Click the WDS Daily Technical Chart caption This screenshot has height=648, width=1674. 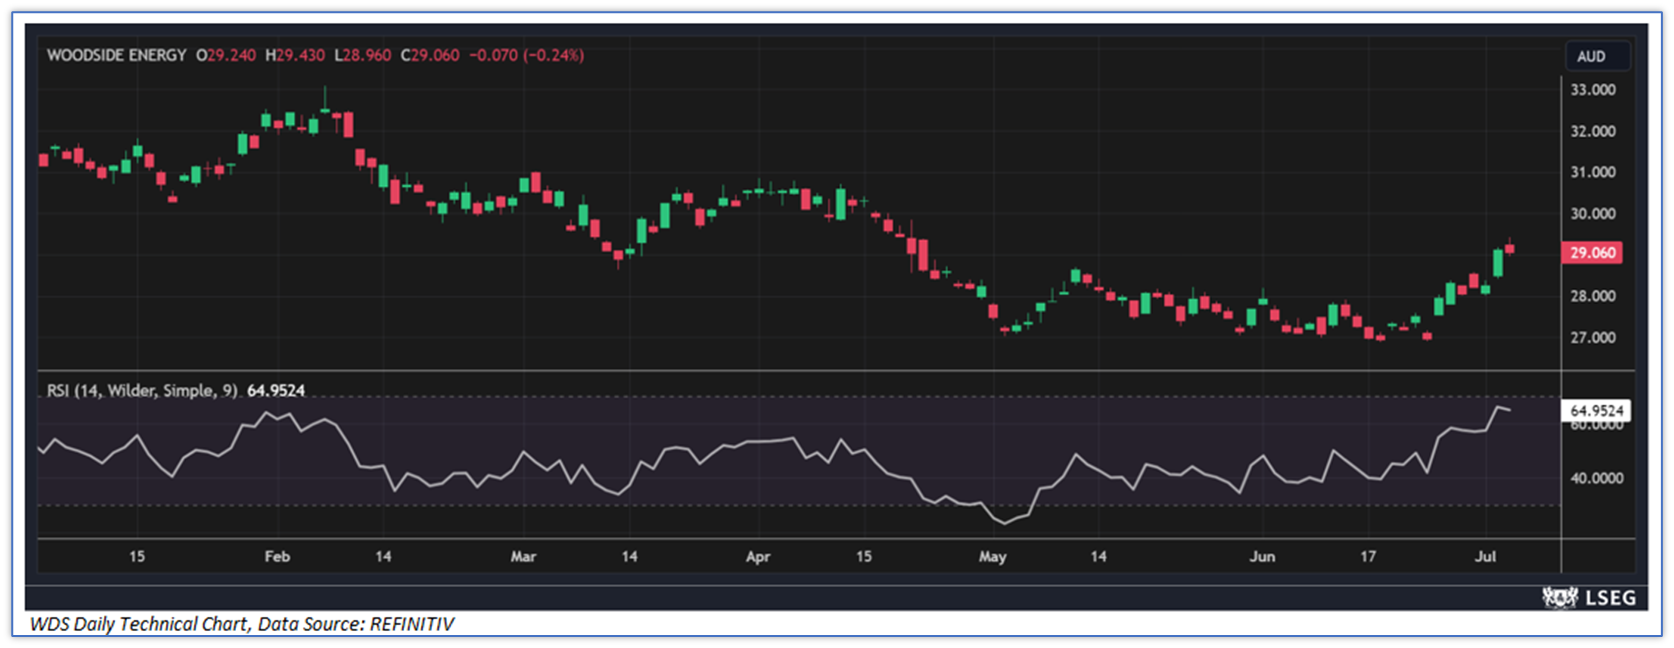click(x=242, y=624)
